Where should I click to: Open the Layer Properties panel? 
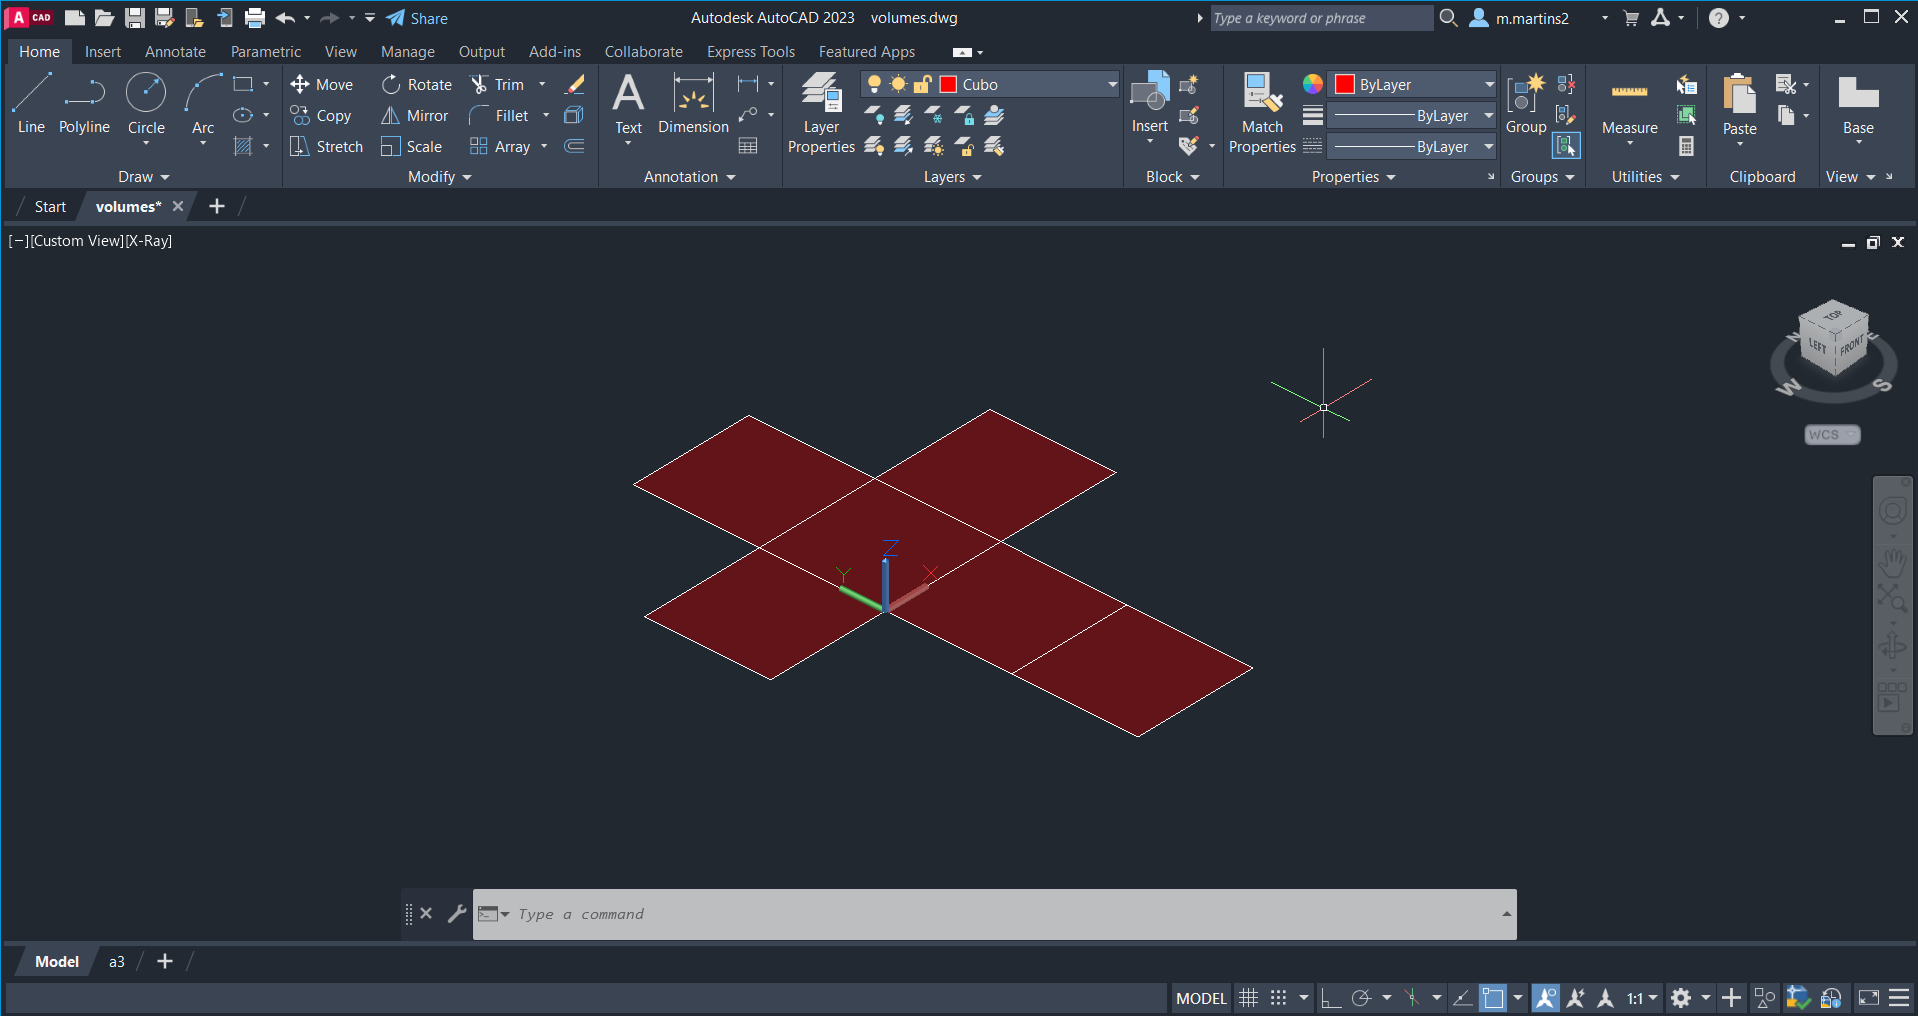point(821,113)
